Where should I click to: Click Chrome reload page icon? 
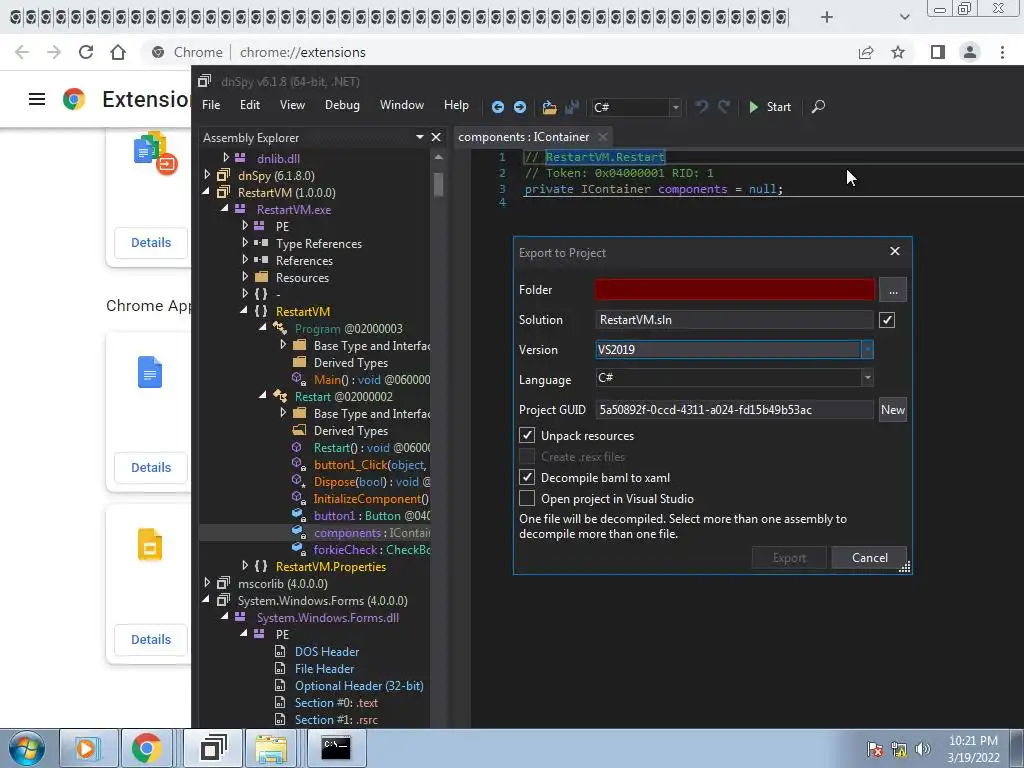pos(86,52)
